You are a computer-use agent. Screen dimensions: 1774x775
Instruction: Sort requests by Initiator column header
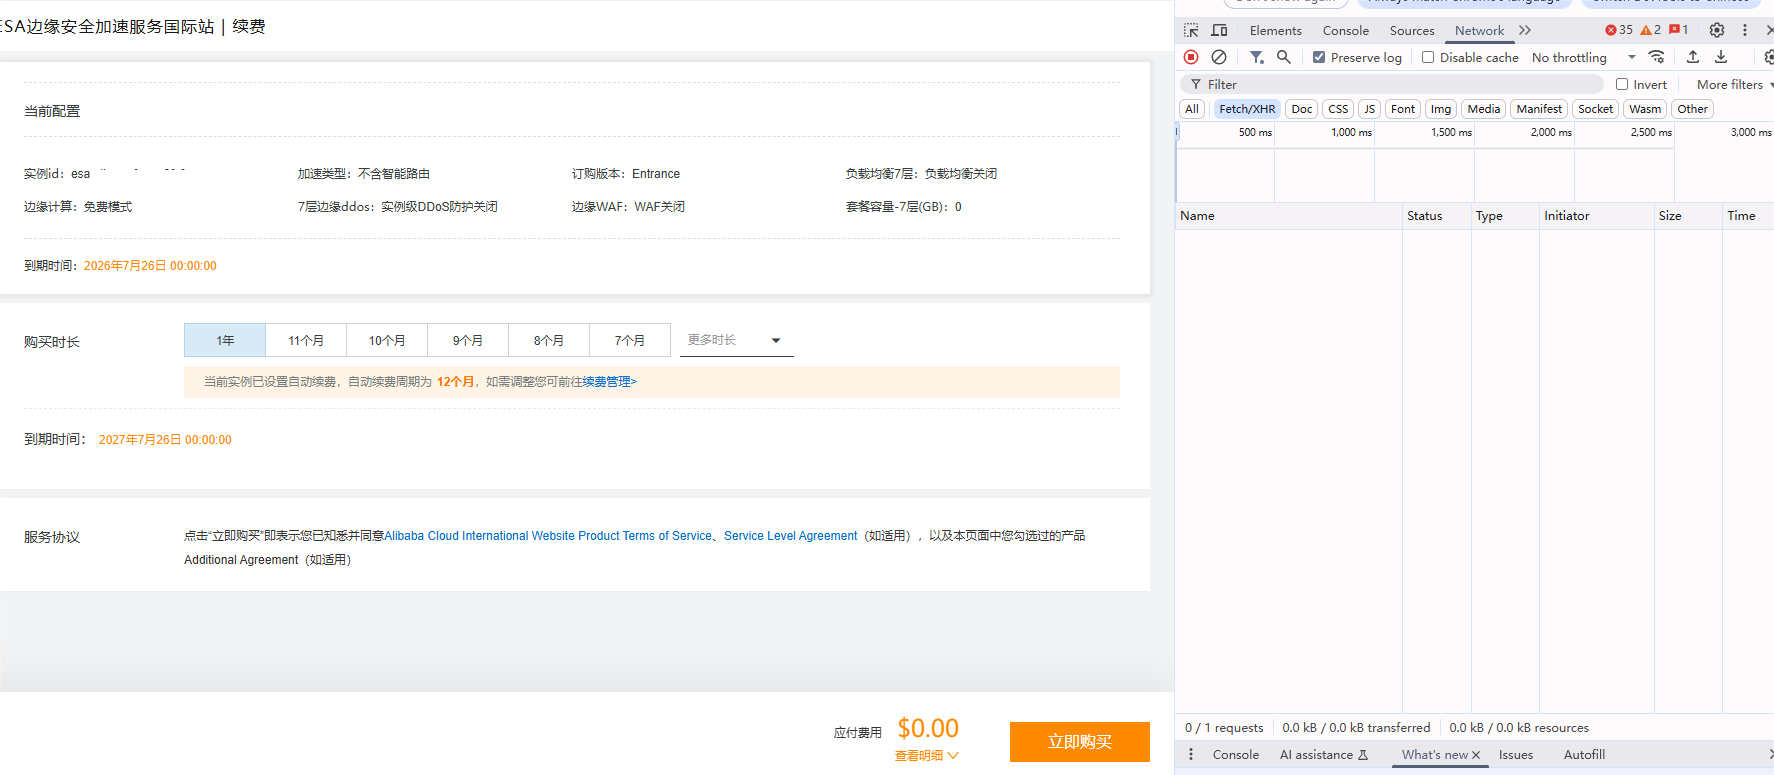(1596, 216)
